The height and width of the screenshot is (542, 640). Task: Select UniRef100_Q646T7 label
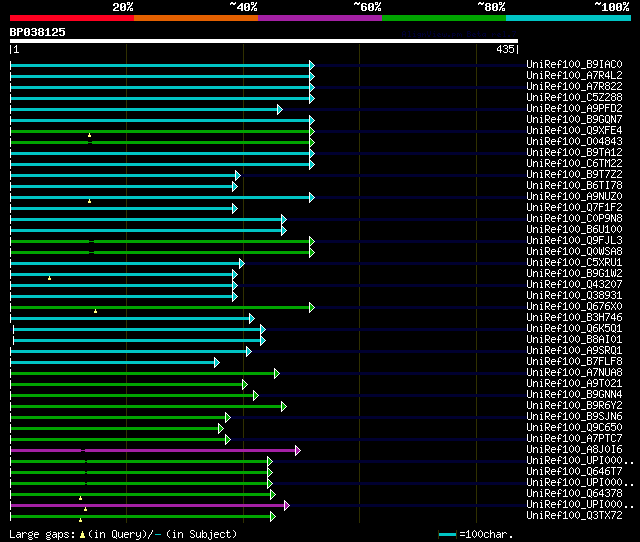coord(574,472)
